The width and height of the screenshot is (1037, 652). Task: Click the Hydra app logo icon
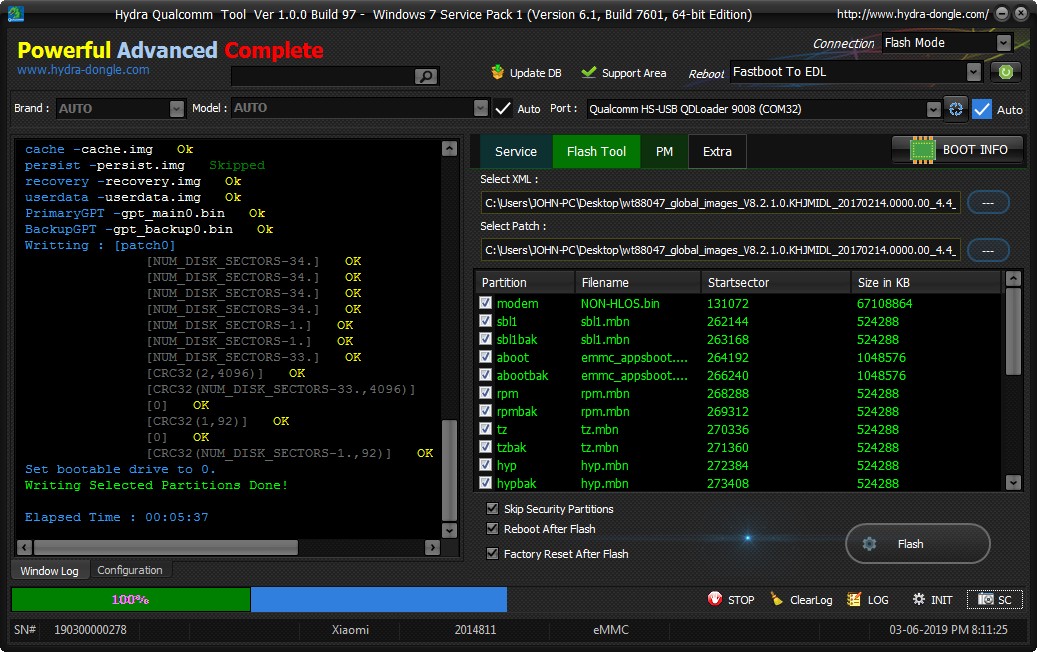click(x=15, y=14)
